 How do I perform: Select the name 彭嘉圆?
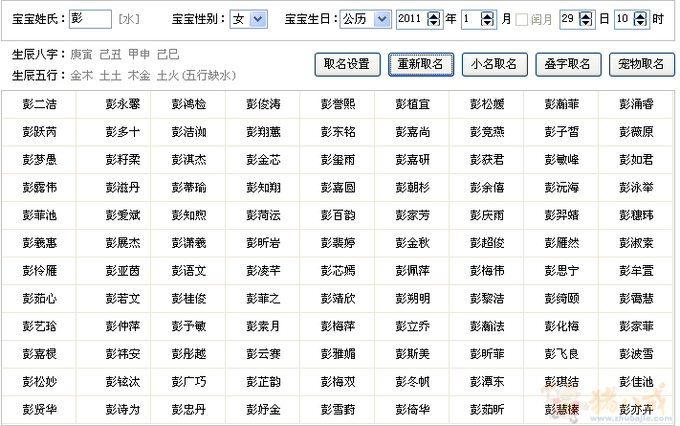tap(338, 187)
